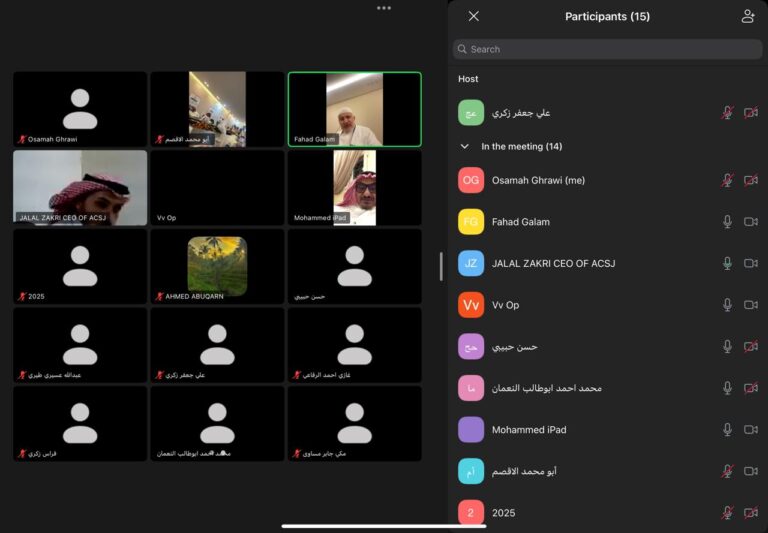Collapse the In the meeting section
This screenshot has height=533, width=768.
click(x=465, y=146)
